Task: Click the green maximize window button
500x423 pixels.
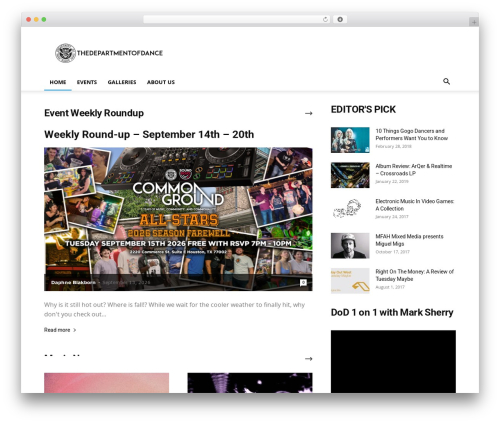Action: 44,19
